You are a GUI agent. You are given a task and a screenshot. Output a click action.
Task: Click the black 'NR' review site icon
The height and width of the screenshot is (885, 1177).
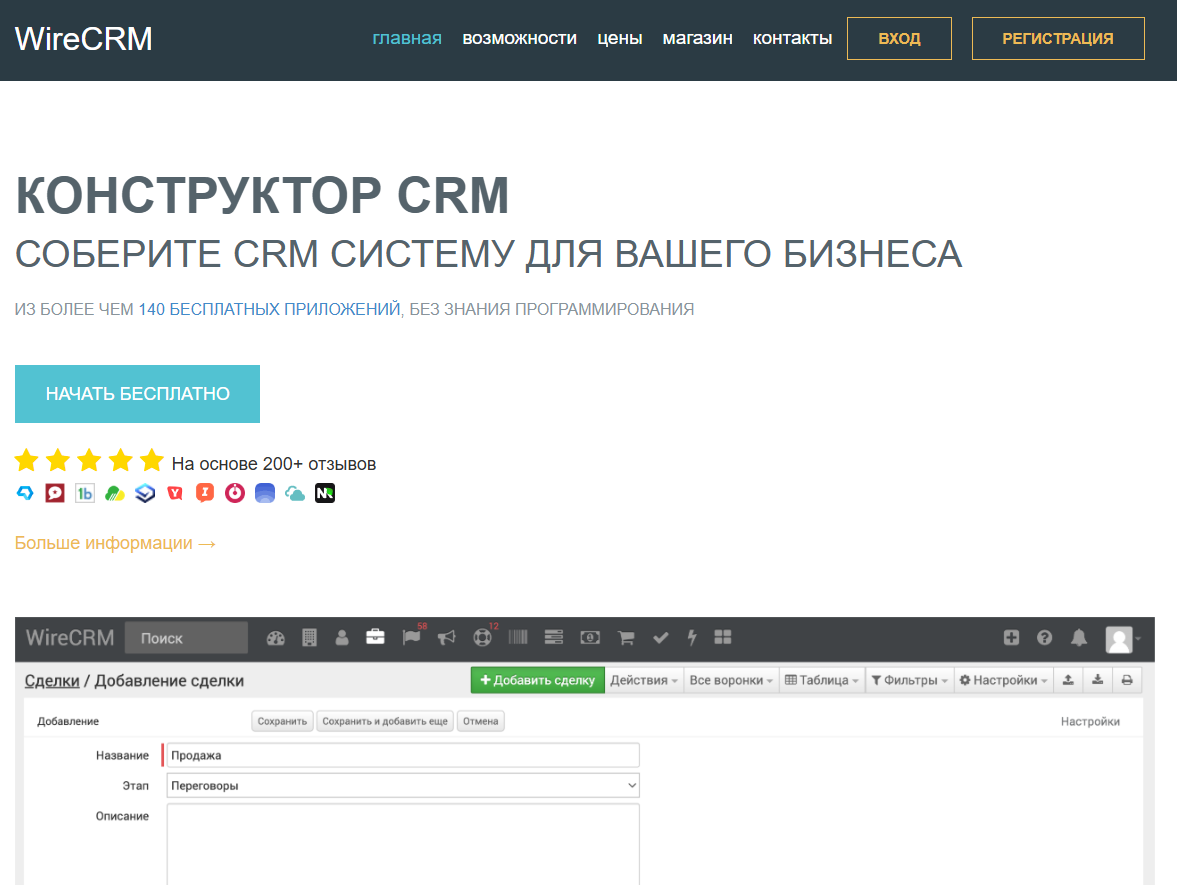click(325, 493)
